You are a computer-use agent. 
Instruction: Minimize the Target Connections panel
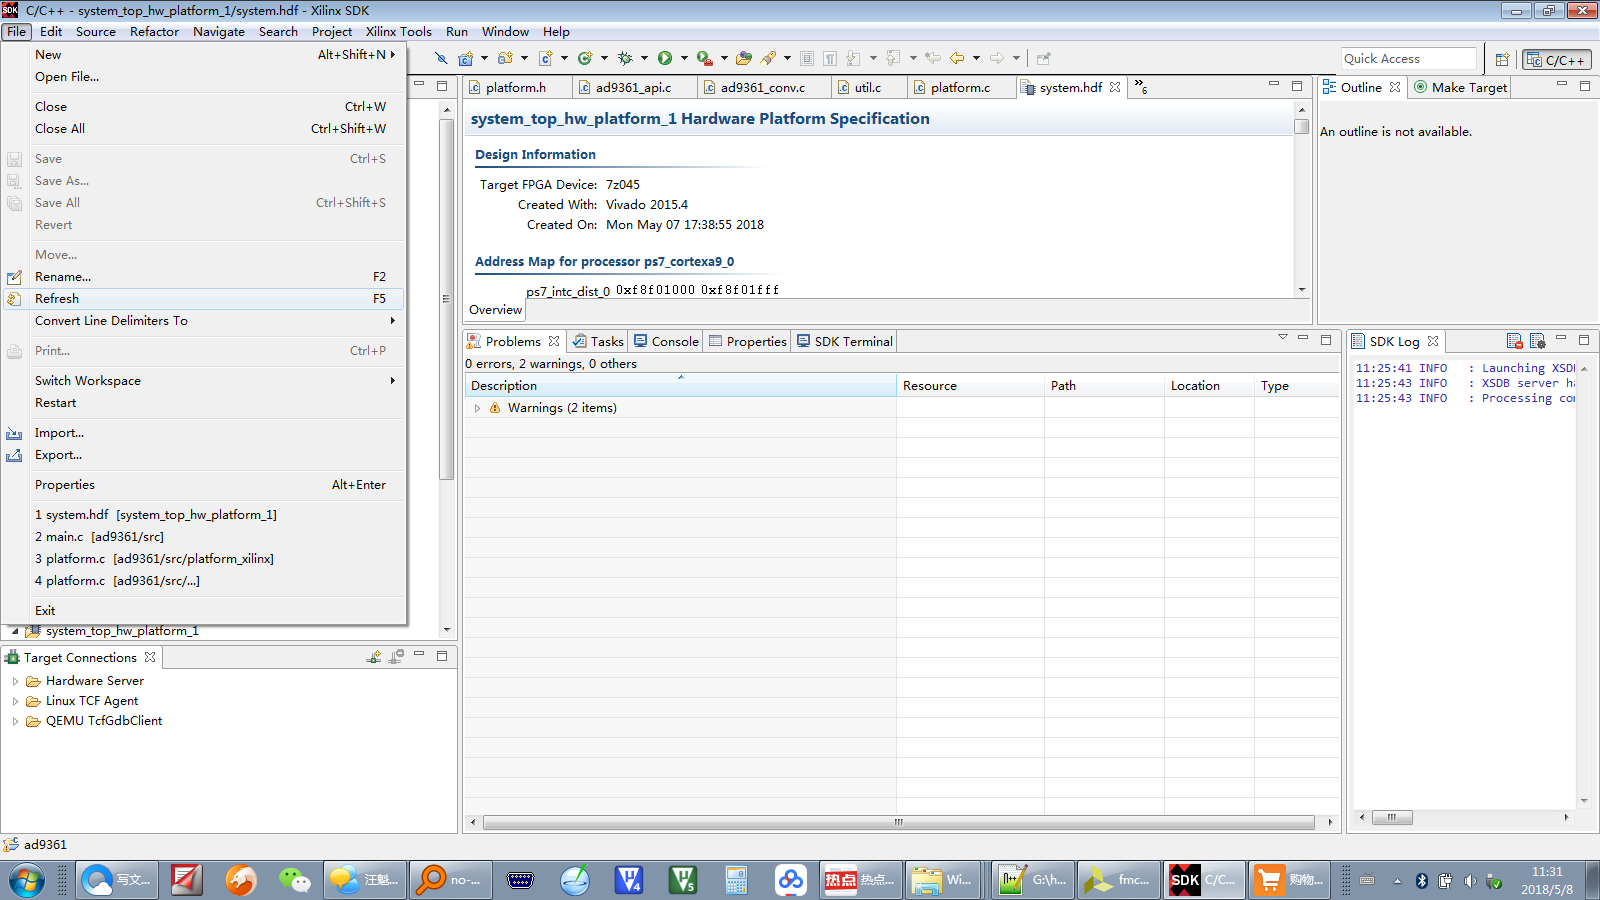(x=419, y=655)
